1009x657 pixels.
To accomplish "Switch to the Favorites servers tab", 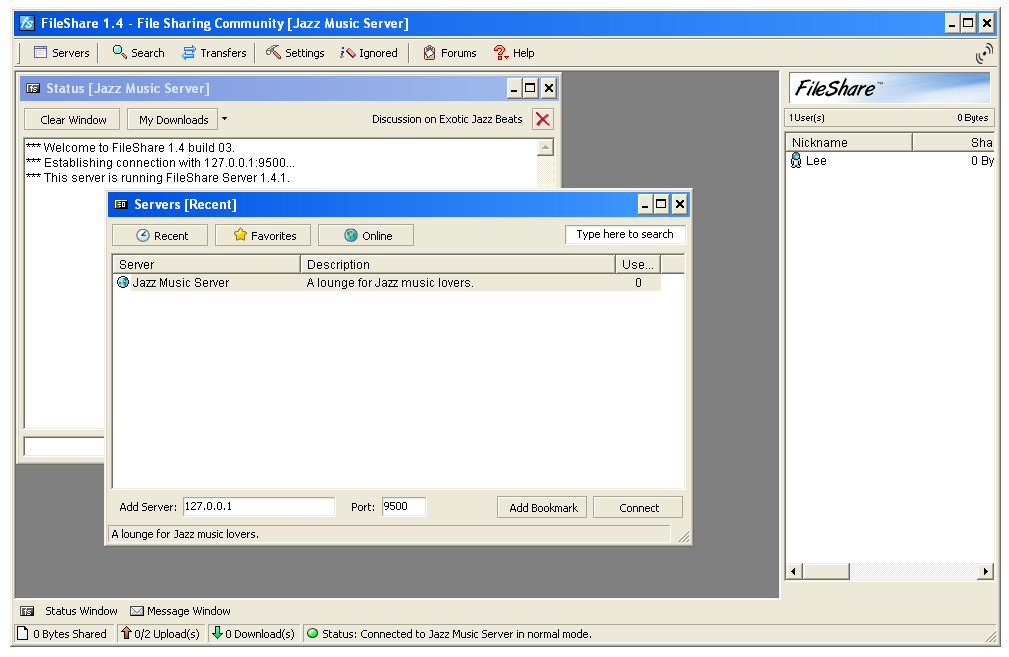I will [x=263, y=236].
